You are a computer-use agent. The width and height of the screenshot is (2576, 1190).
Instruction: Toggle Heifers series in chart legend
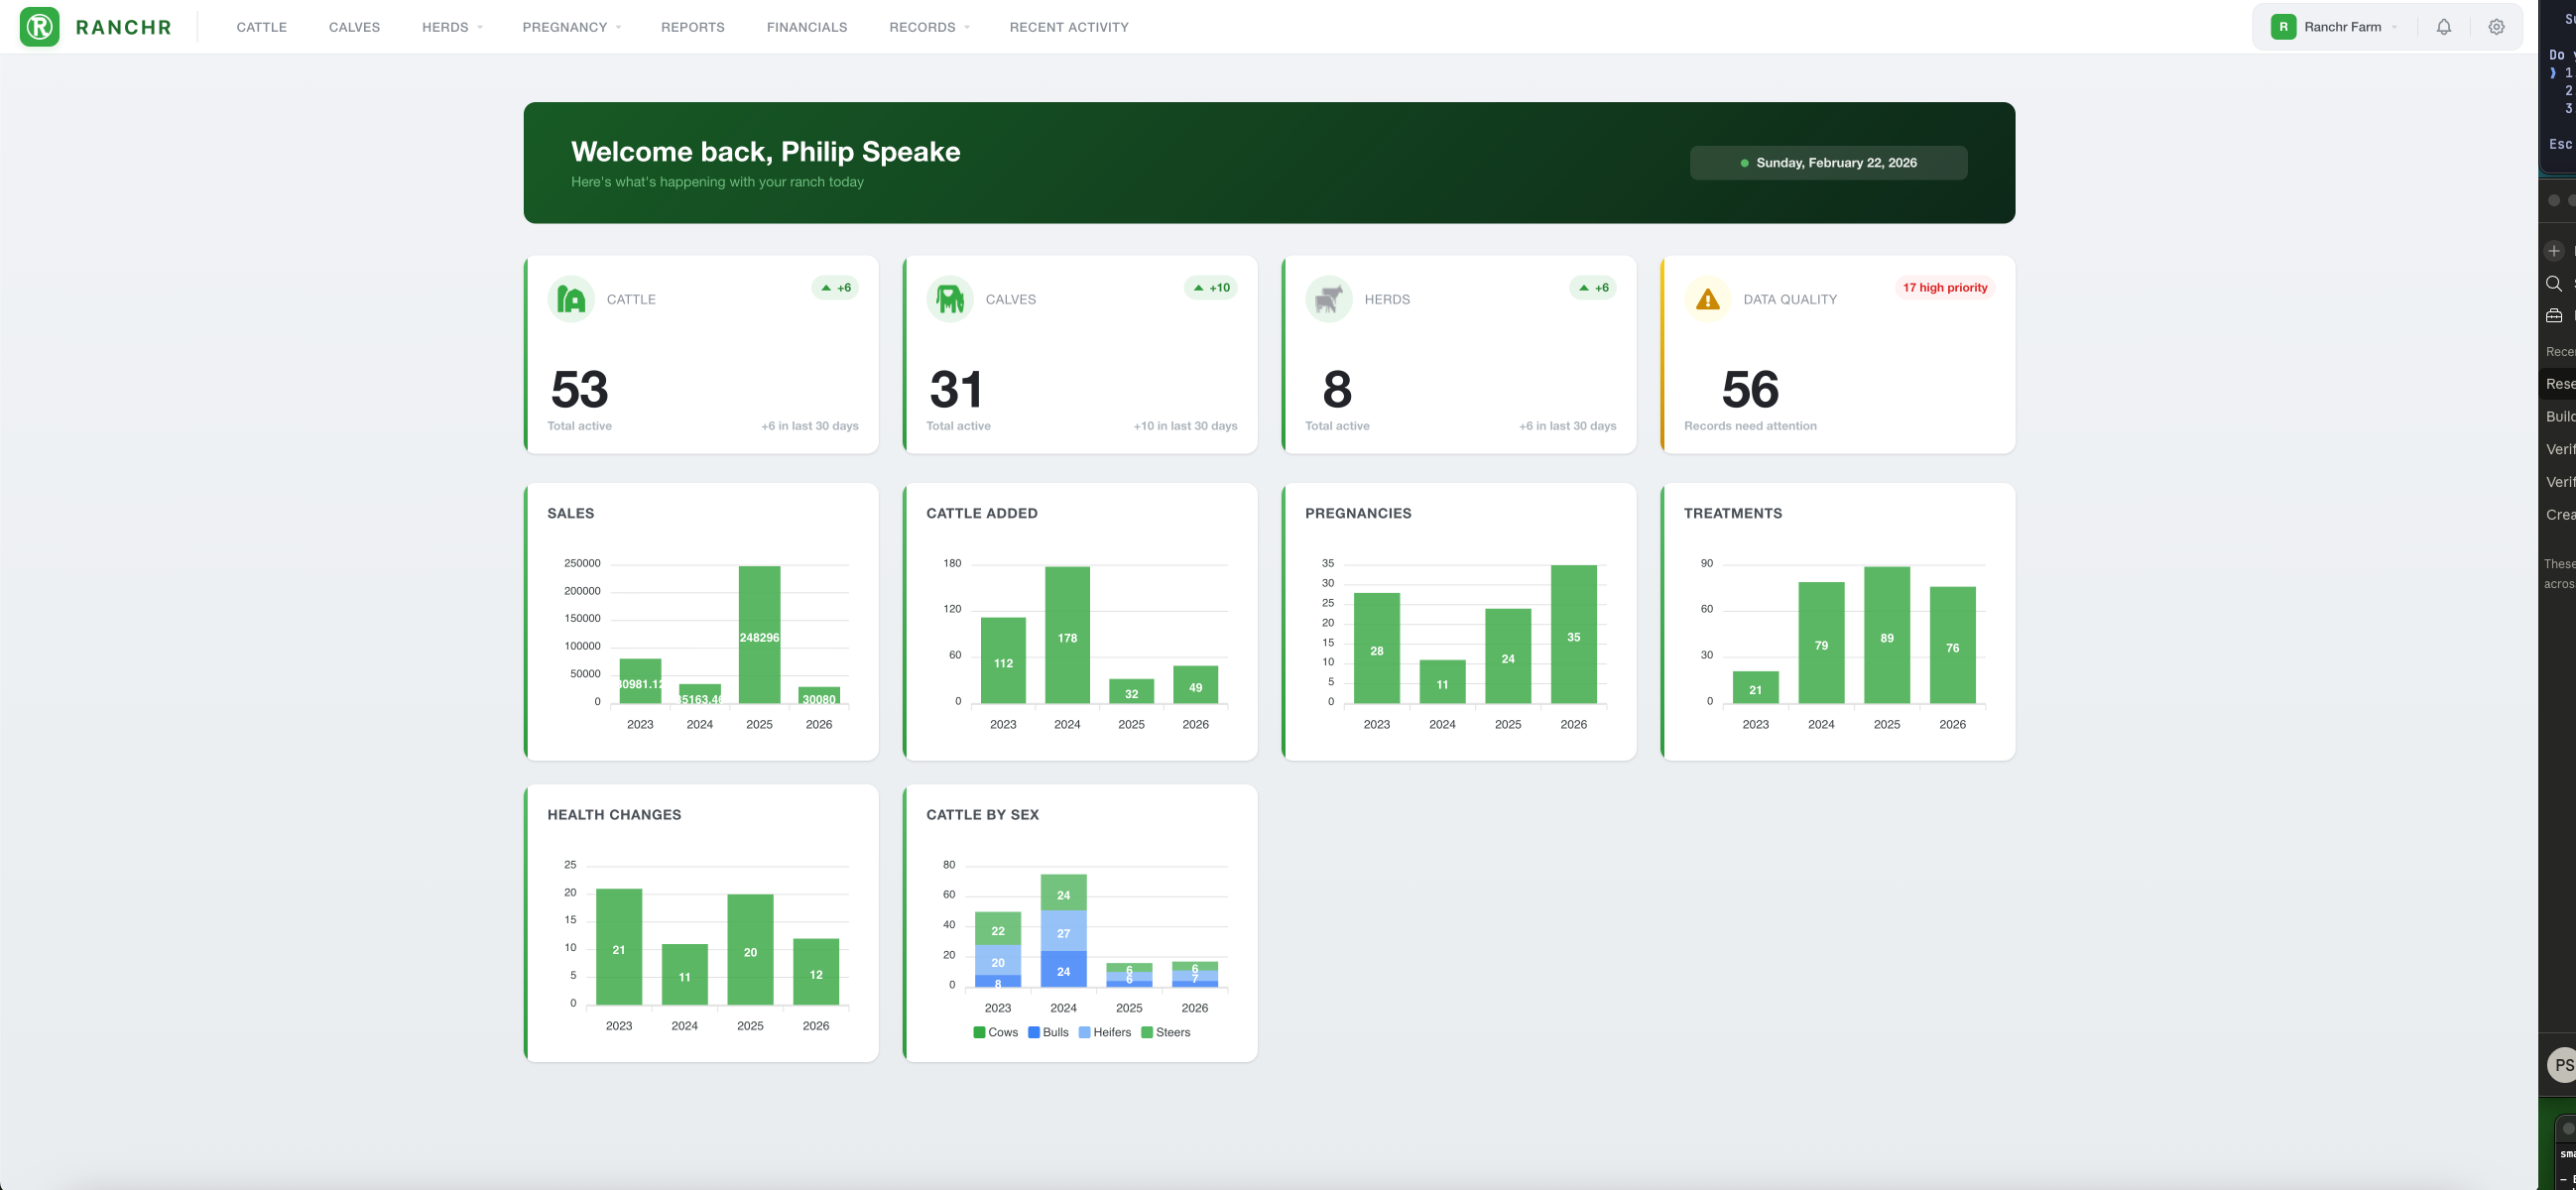1104,1032
